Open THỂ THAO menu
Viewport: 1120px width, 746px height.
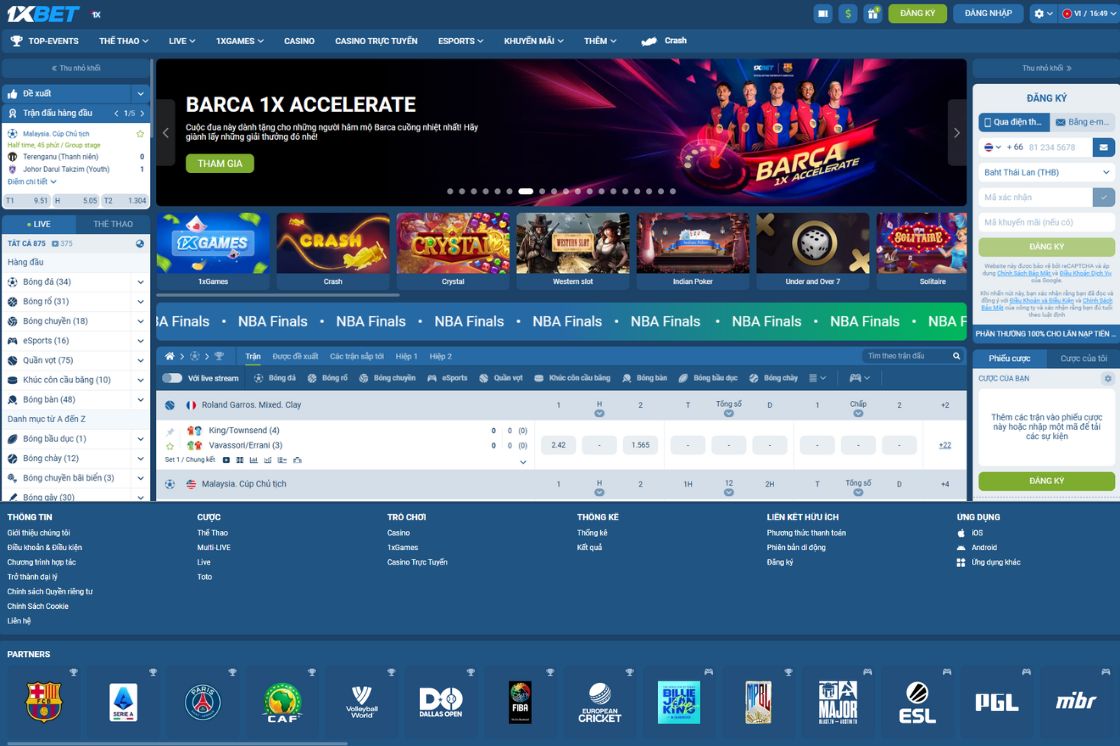[x=124, y=41]
